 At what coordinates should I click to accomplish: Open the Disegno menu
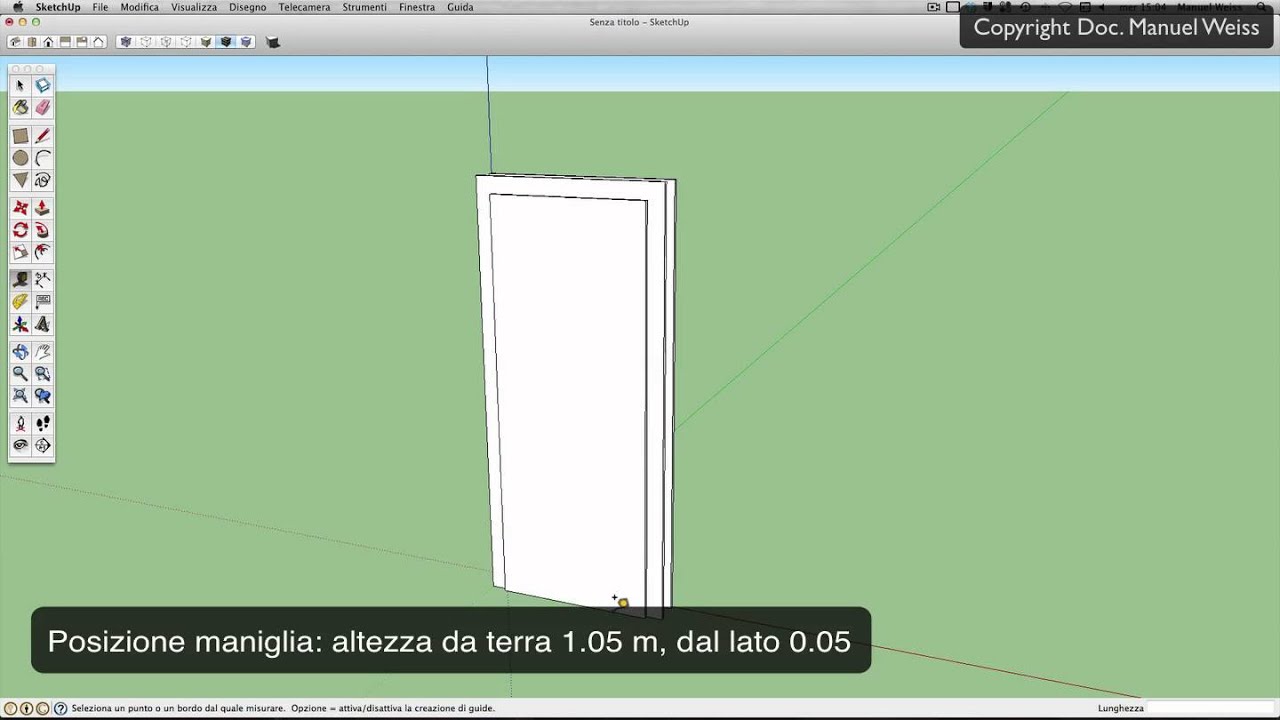point(248,7)
